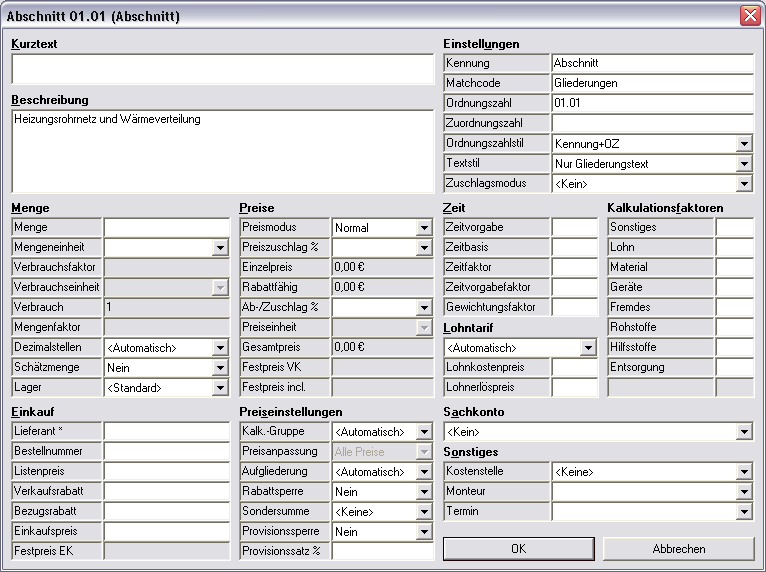Open the Preiszuschlag % dropdown

[424, 247]
